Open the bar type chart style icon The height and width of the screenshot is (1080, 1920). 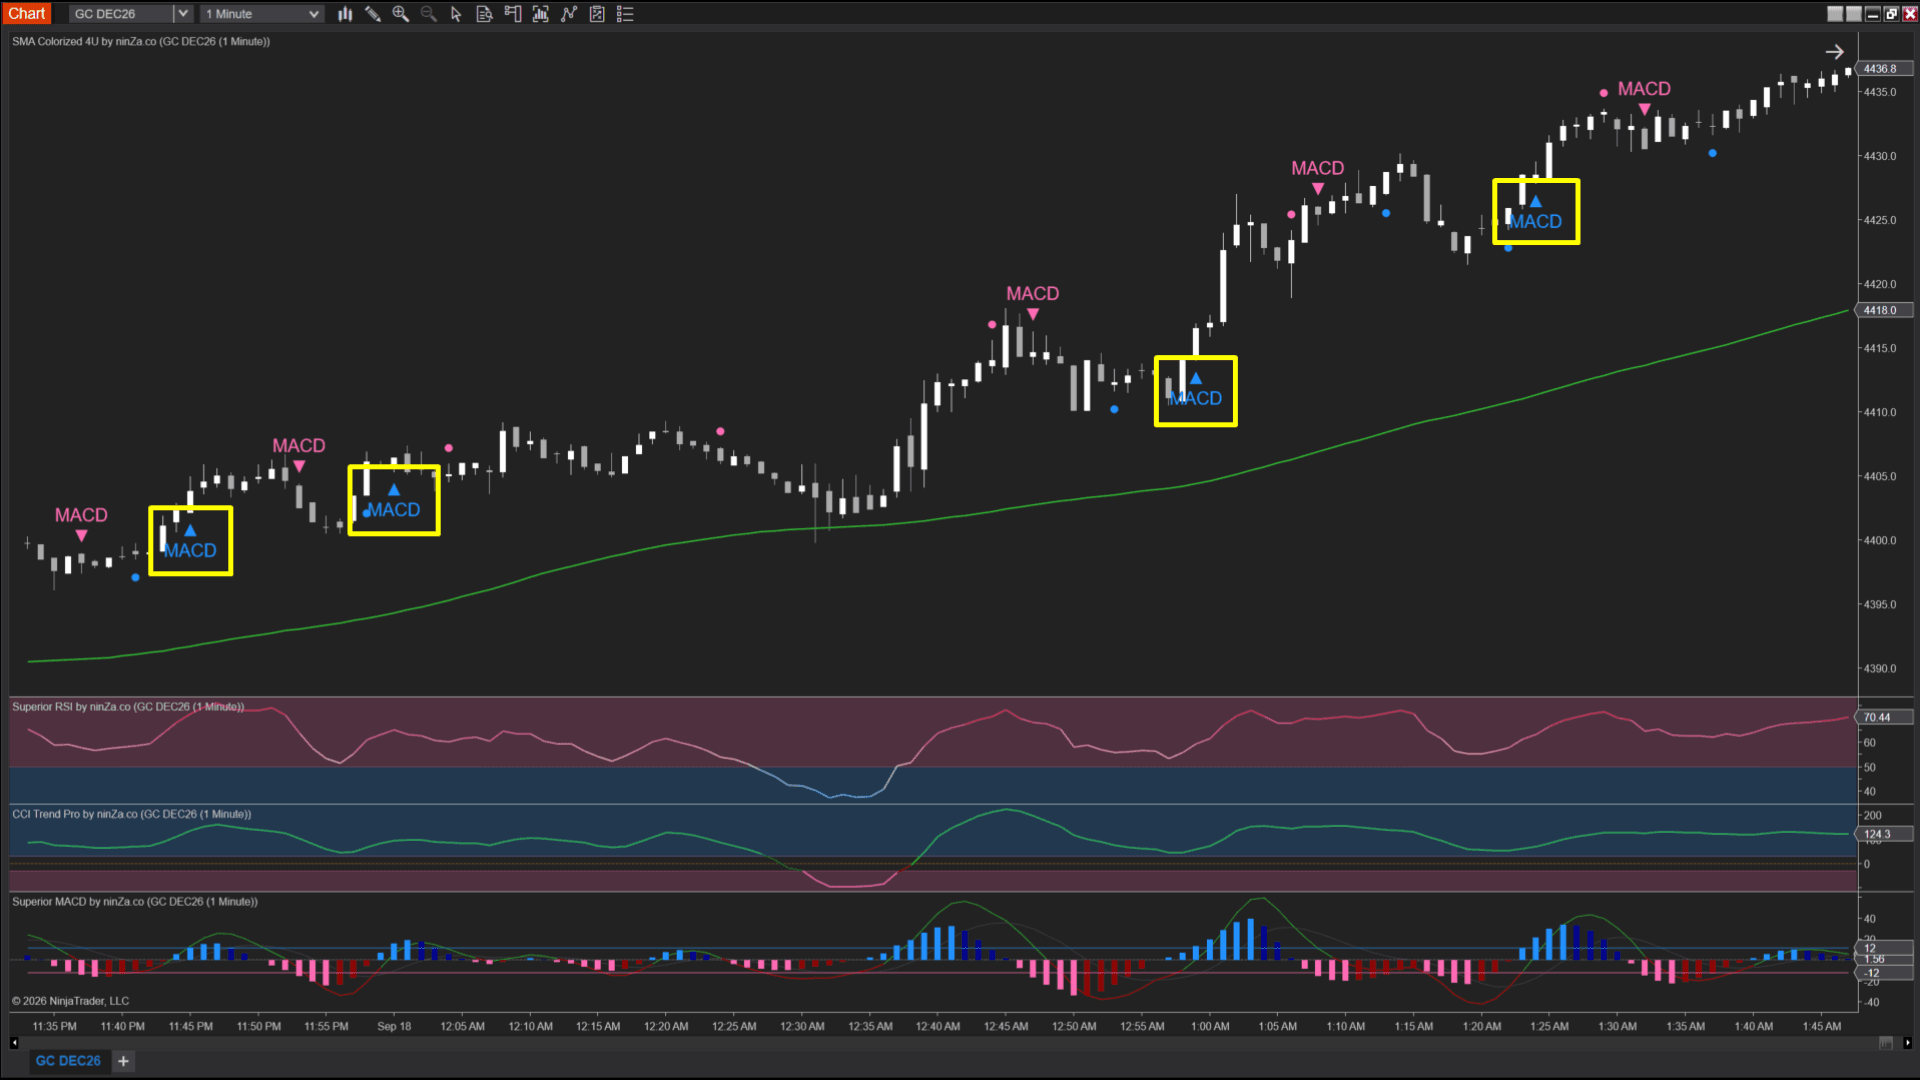(345, 14)
